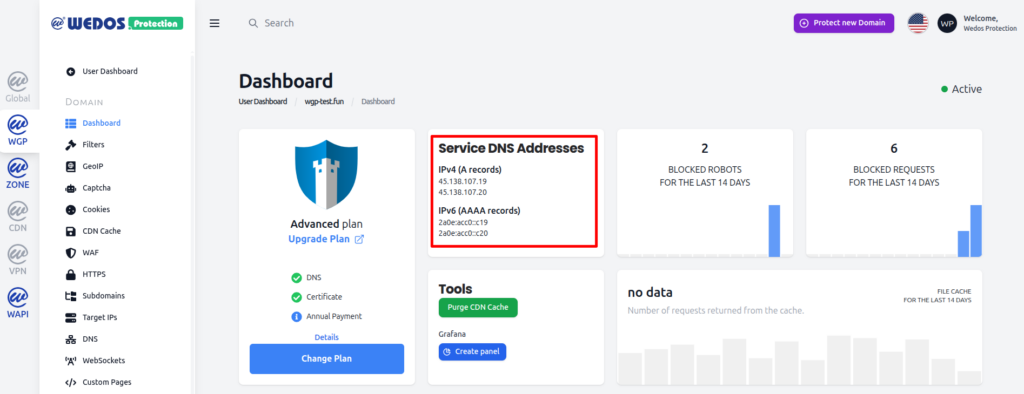Click Protect new Domain button
The height and width of the screenshot is (394, 1024).
(x=844, y=23)
